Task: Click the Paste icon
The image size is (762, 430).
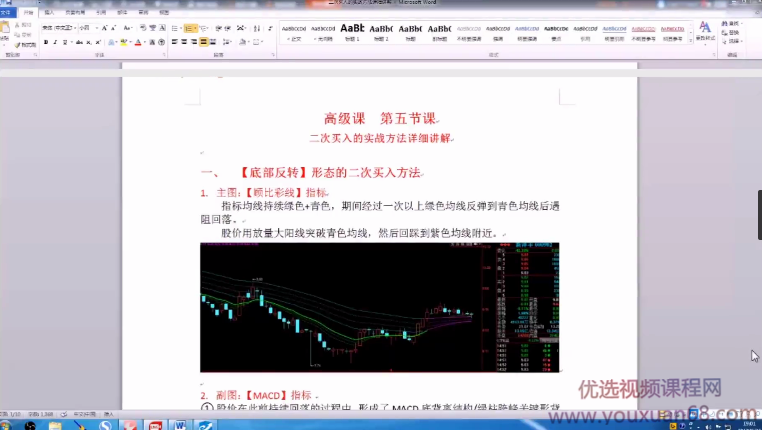Action: (x=5, y=27)
